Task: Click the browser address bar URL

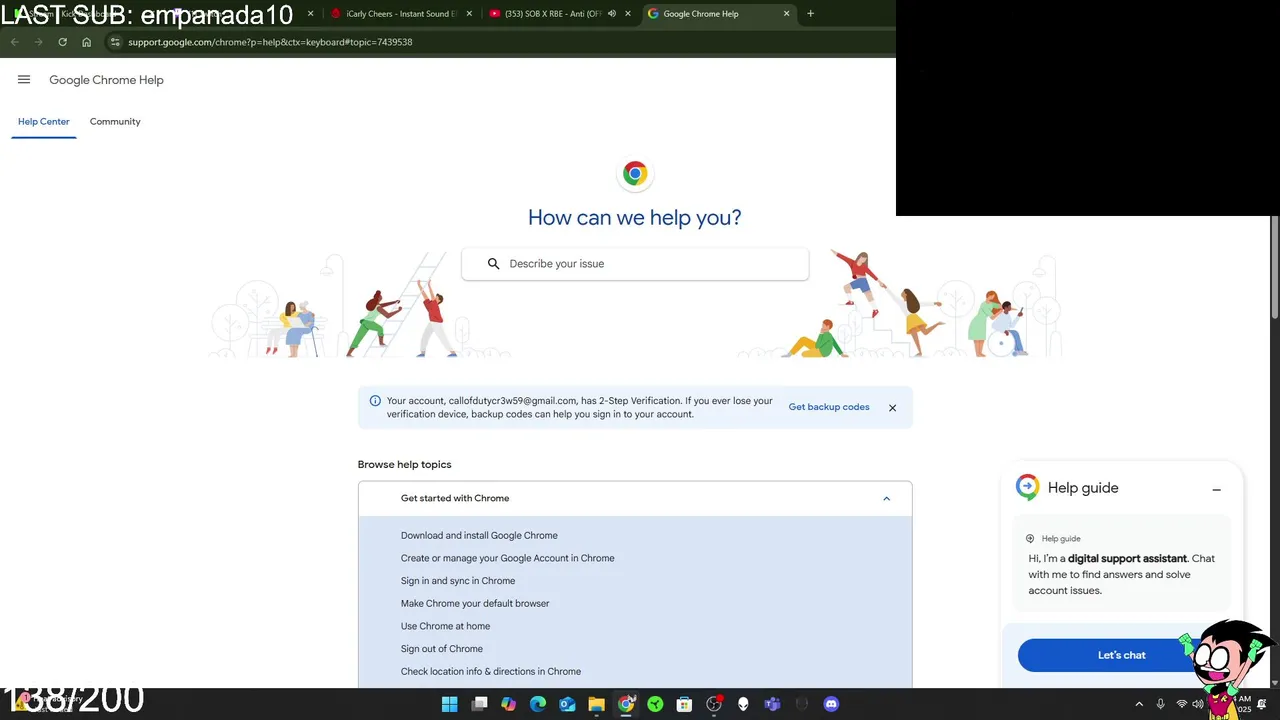Action: pos(270,42)
